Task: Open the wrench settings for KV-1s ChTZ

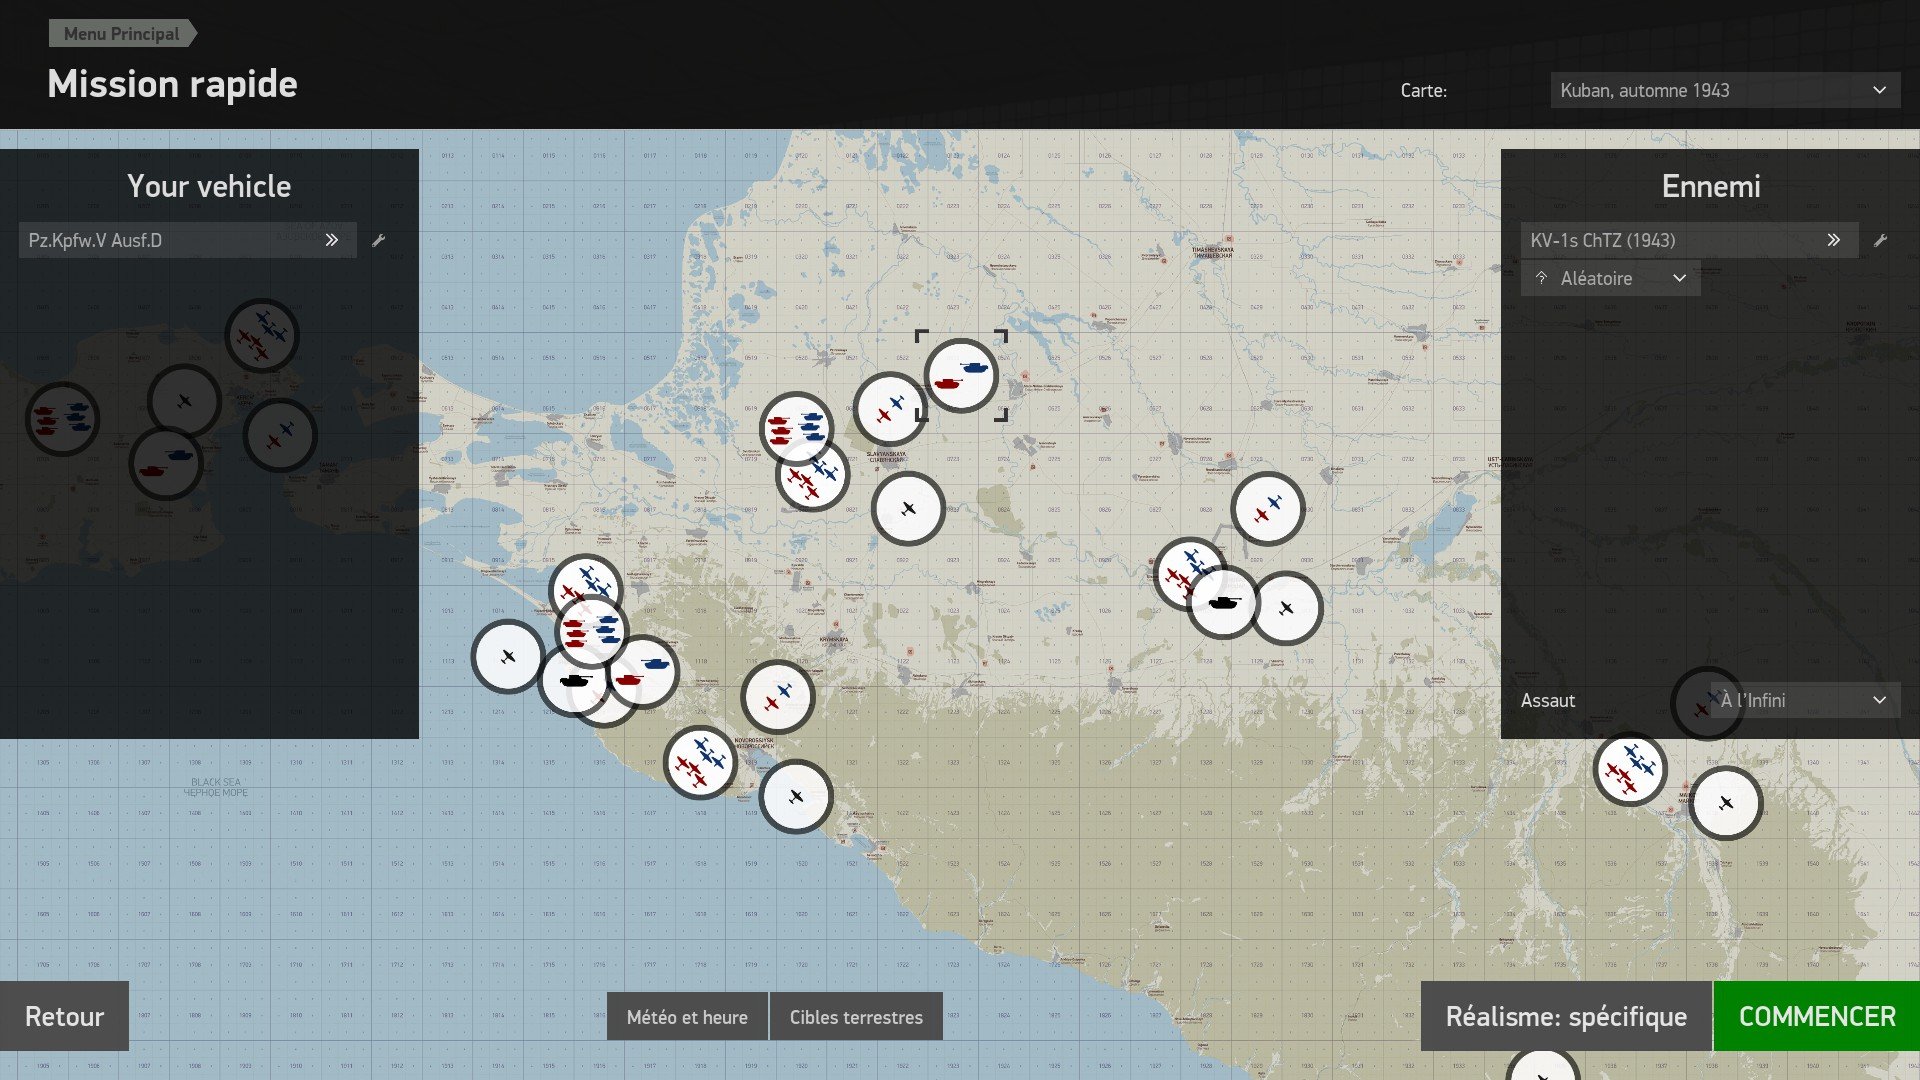Action: click(x=1880, y=240)
